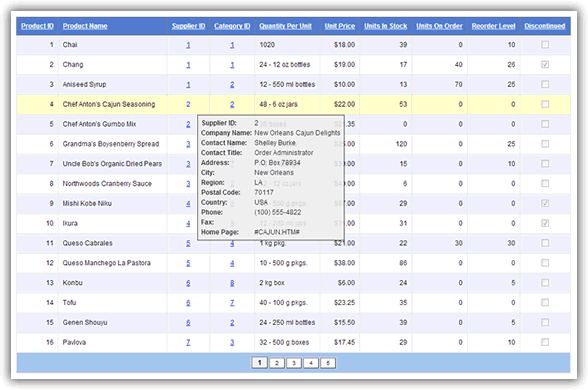Sort by Product ID column header
The width and height of the screenshot is (588, 390).
click(x=37, y=26)
